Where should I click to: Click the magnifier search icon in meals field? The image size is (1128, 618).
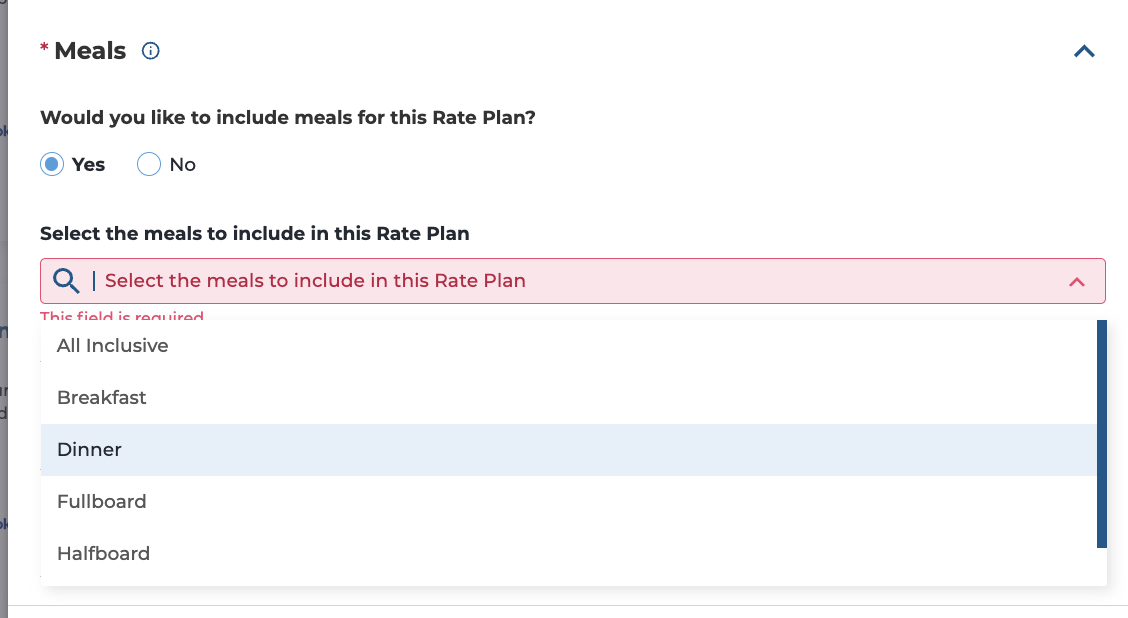66,281
